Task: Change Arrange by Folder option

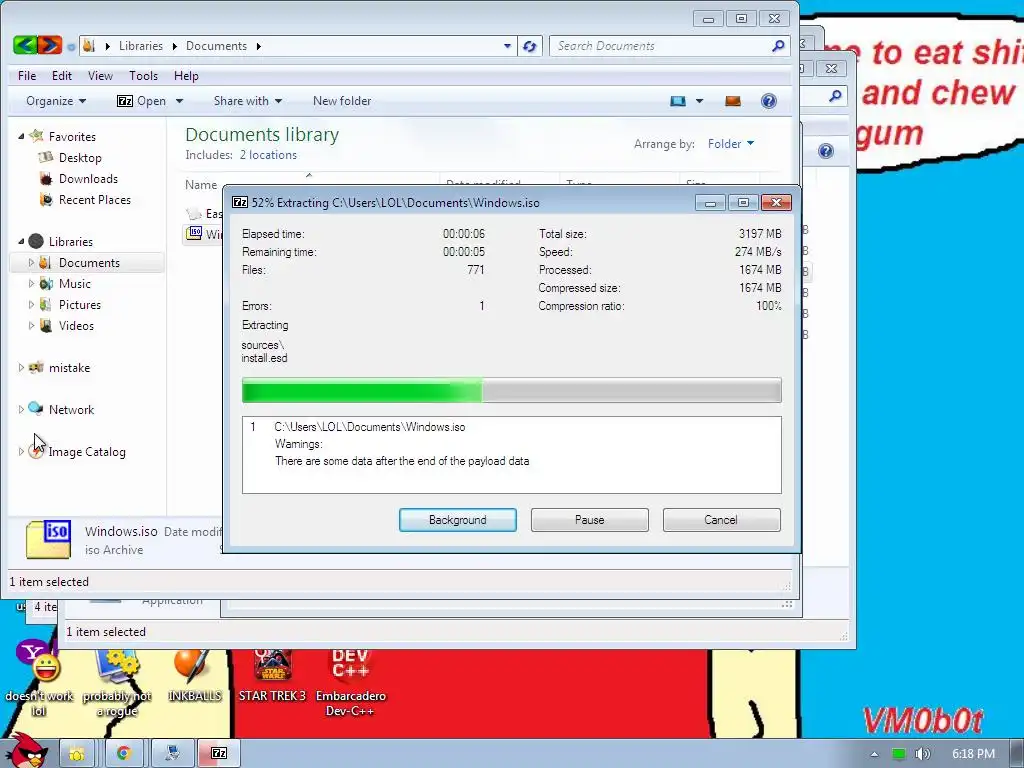Action: pos(730,144)
